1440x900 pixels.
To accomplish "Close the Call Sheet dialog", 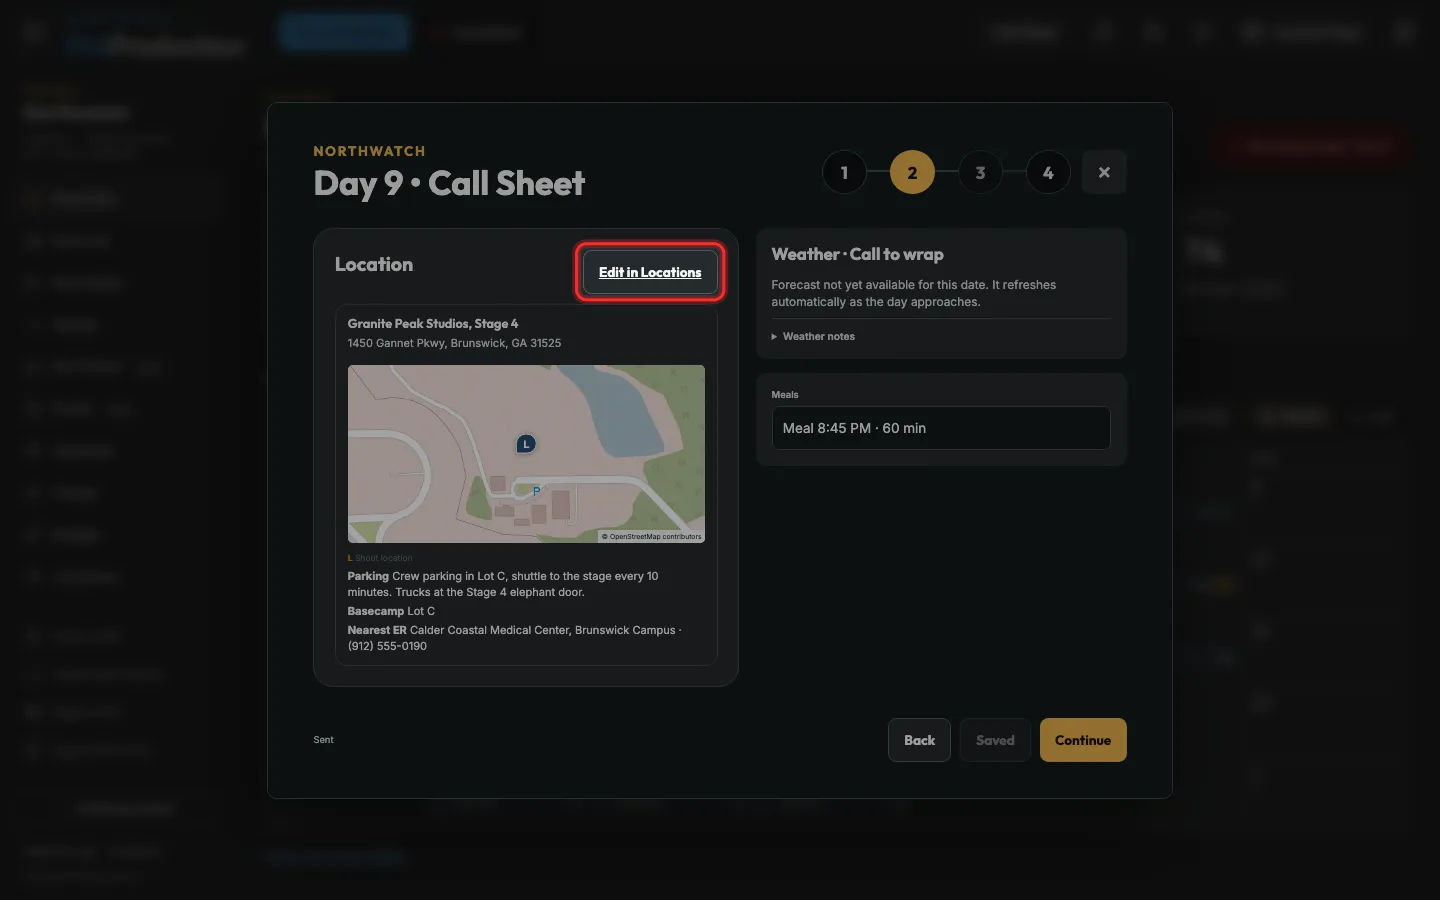I will click(x=1104, y=172).
